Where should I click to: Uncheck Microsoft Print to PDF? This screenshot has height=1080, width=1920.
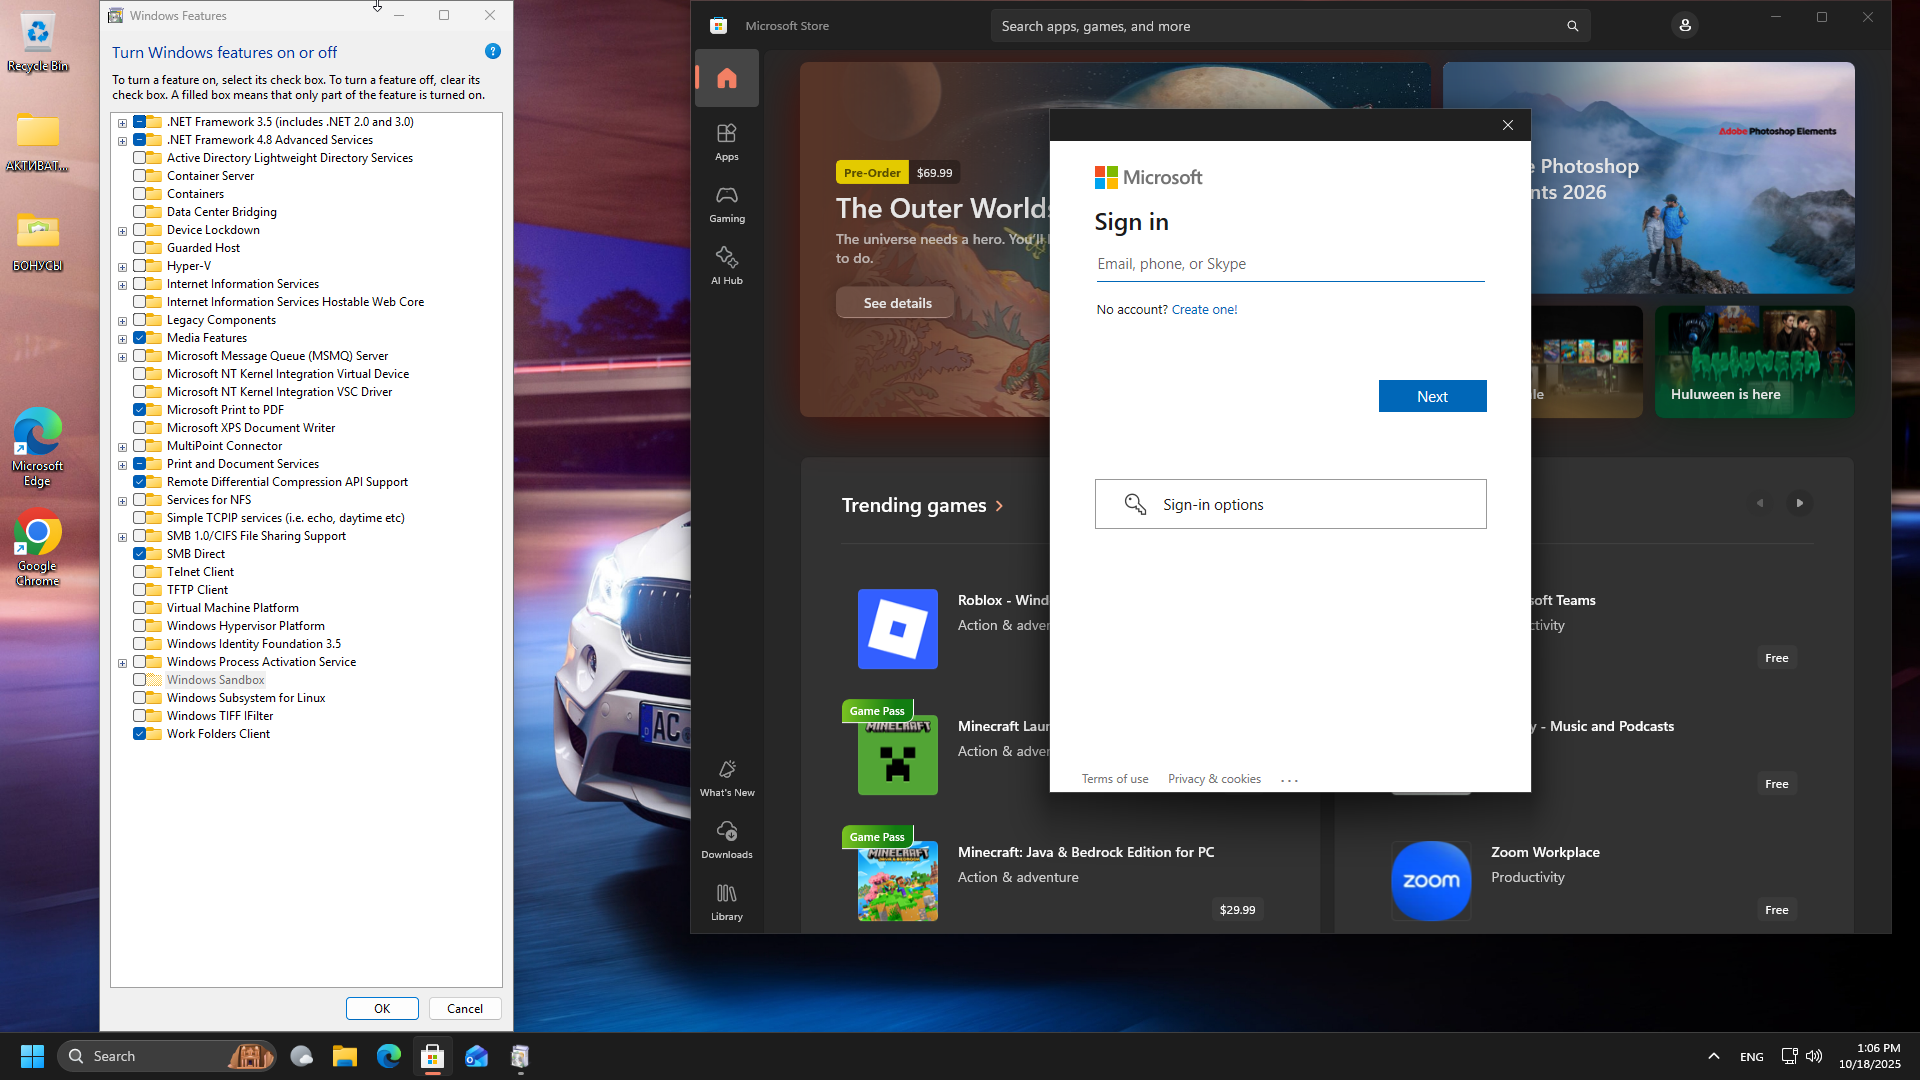tap(140, 410)
